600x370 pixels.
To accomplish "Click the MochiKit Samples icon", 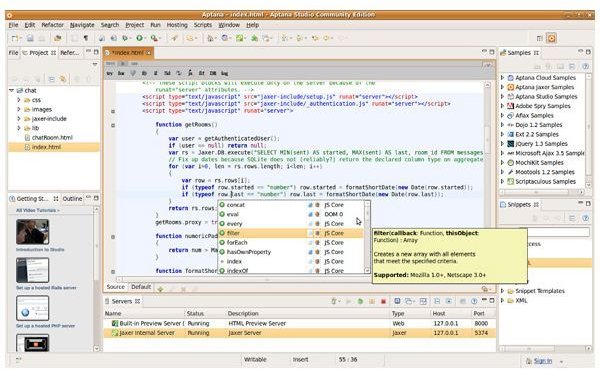I will point(510,163).
